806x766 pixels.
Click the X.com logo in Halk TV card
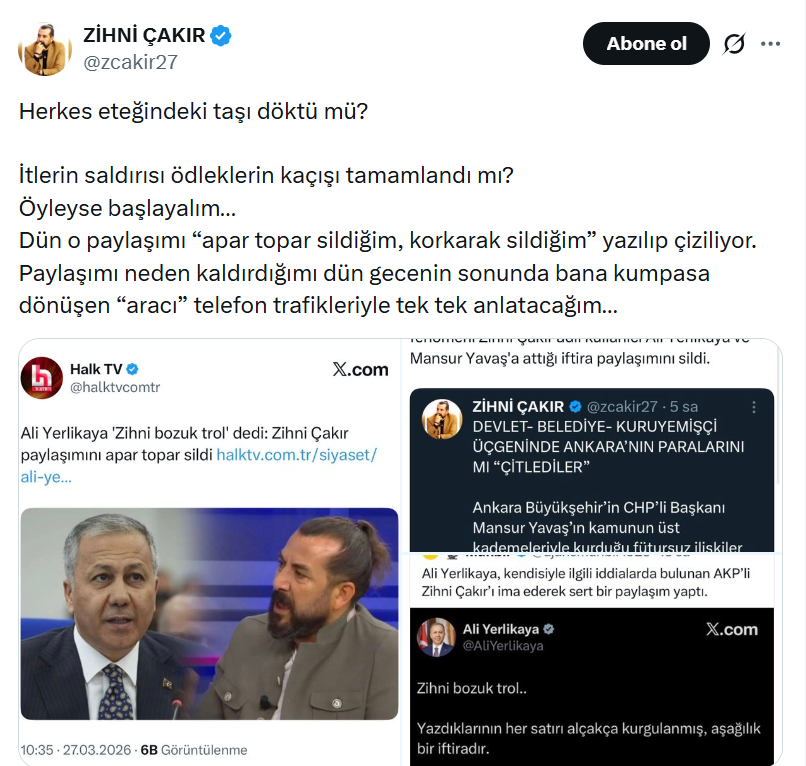(x=360, y=369)
